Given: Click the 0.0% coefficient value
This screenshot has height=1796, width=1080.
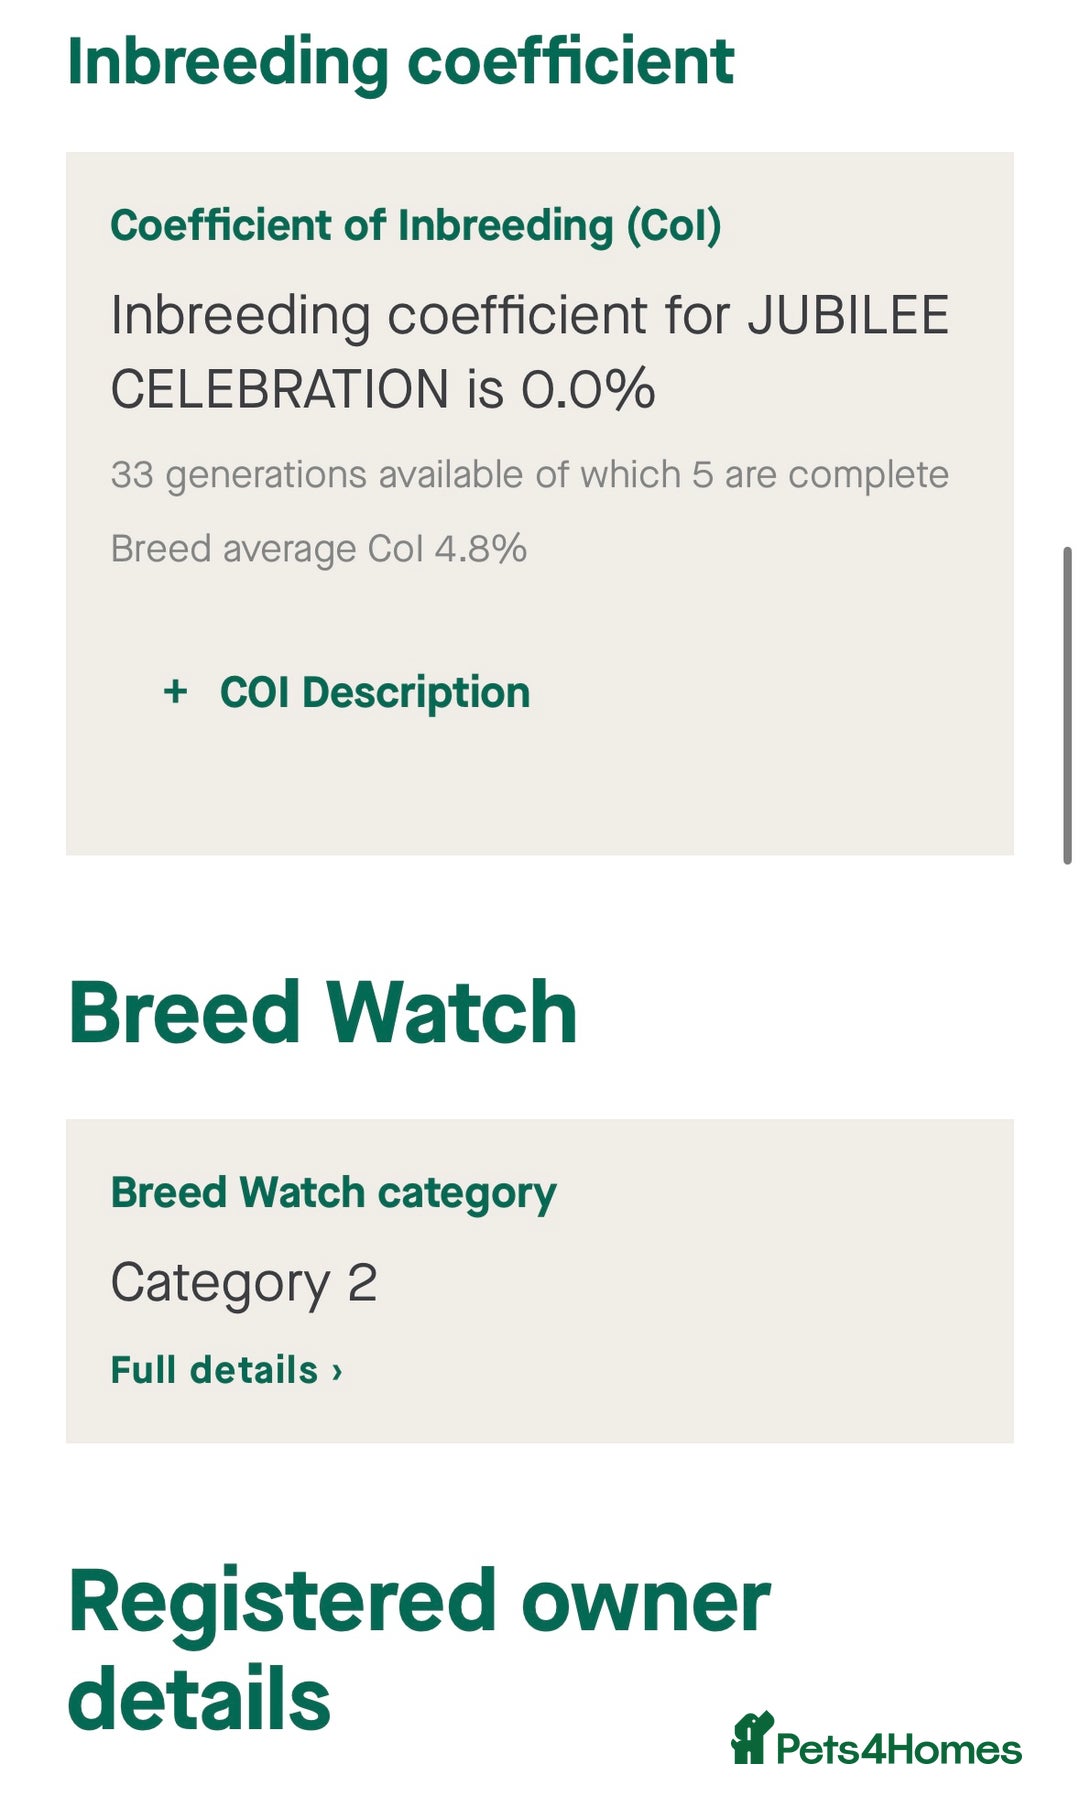Looking at the screenshot, I should point(588,389).
